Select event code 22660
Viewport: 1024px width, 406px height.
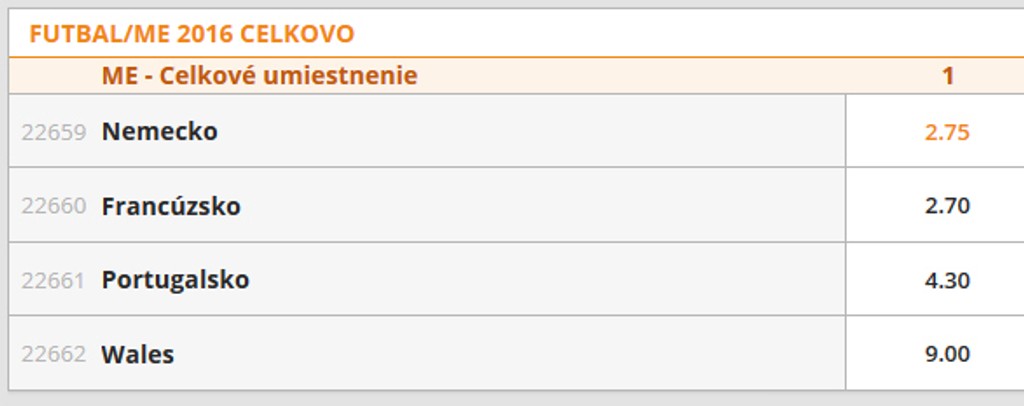54,206
